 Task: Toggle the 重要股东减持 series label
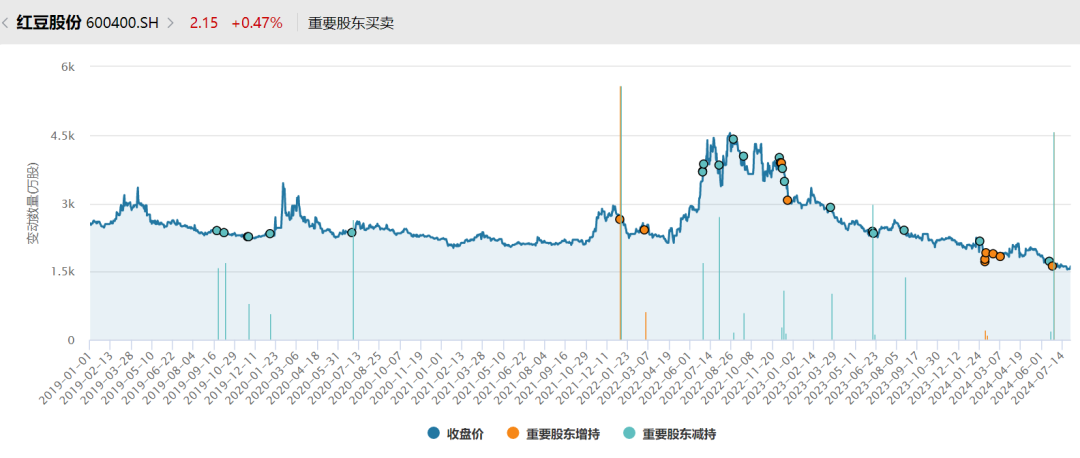(678, 434)
